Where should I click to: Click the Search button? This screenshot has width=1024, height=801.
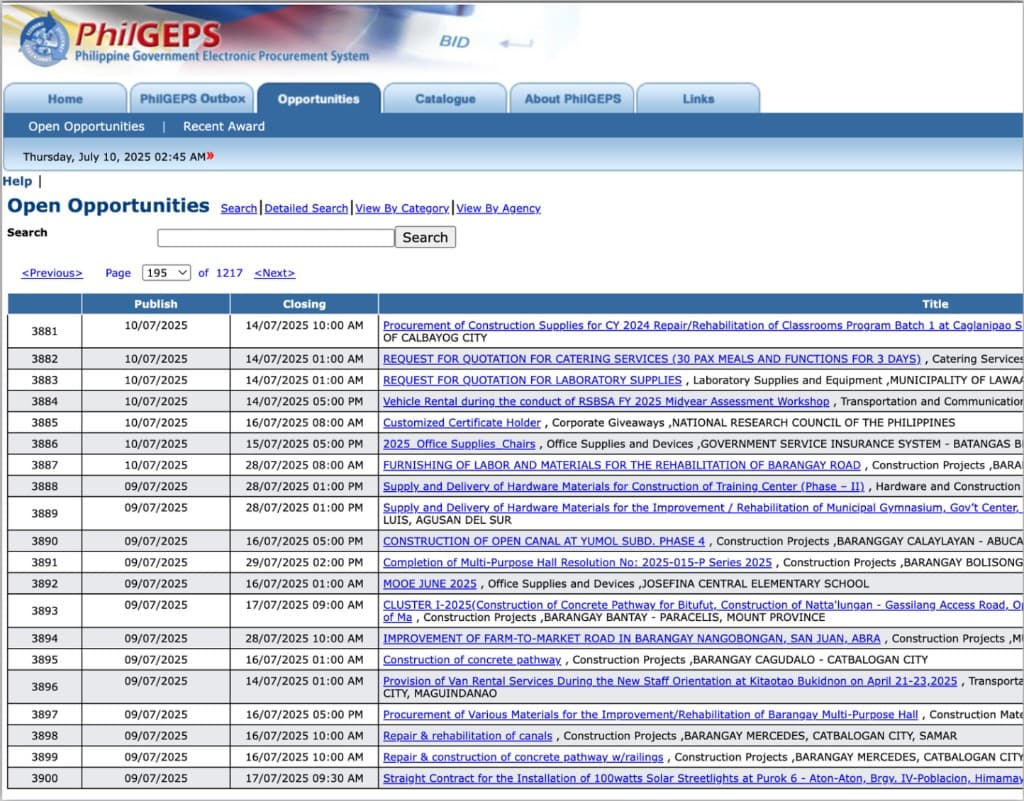coord(425,237)
